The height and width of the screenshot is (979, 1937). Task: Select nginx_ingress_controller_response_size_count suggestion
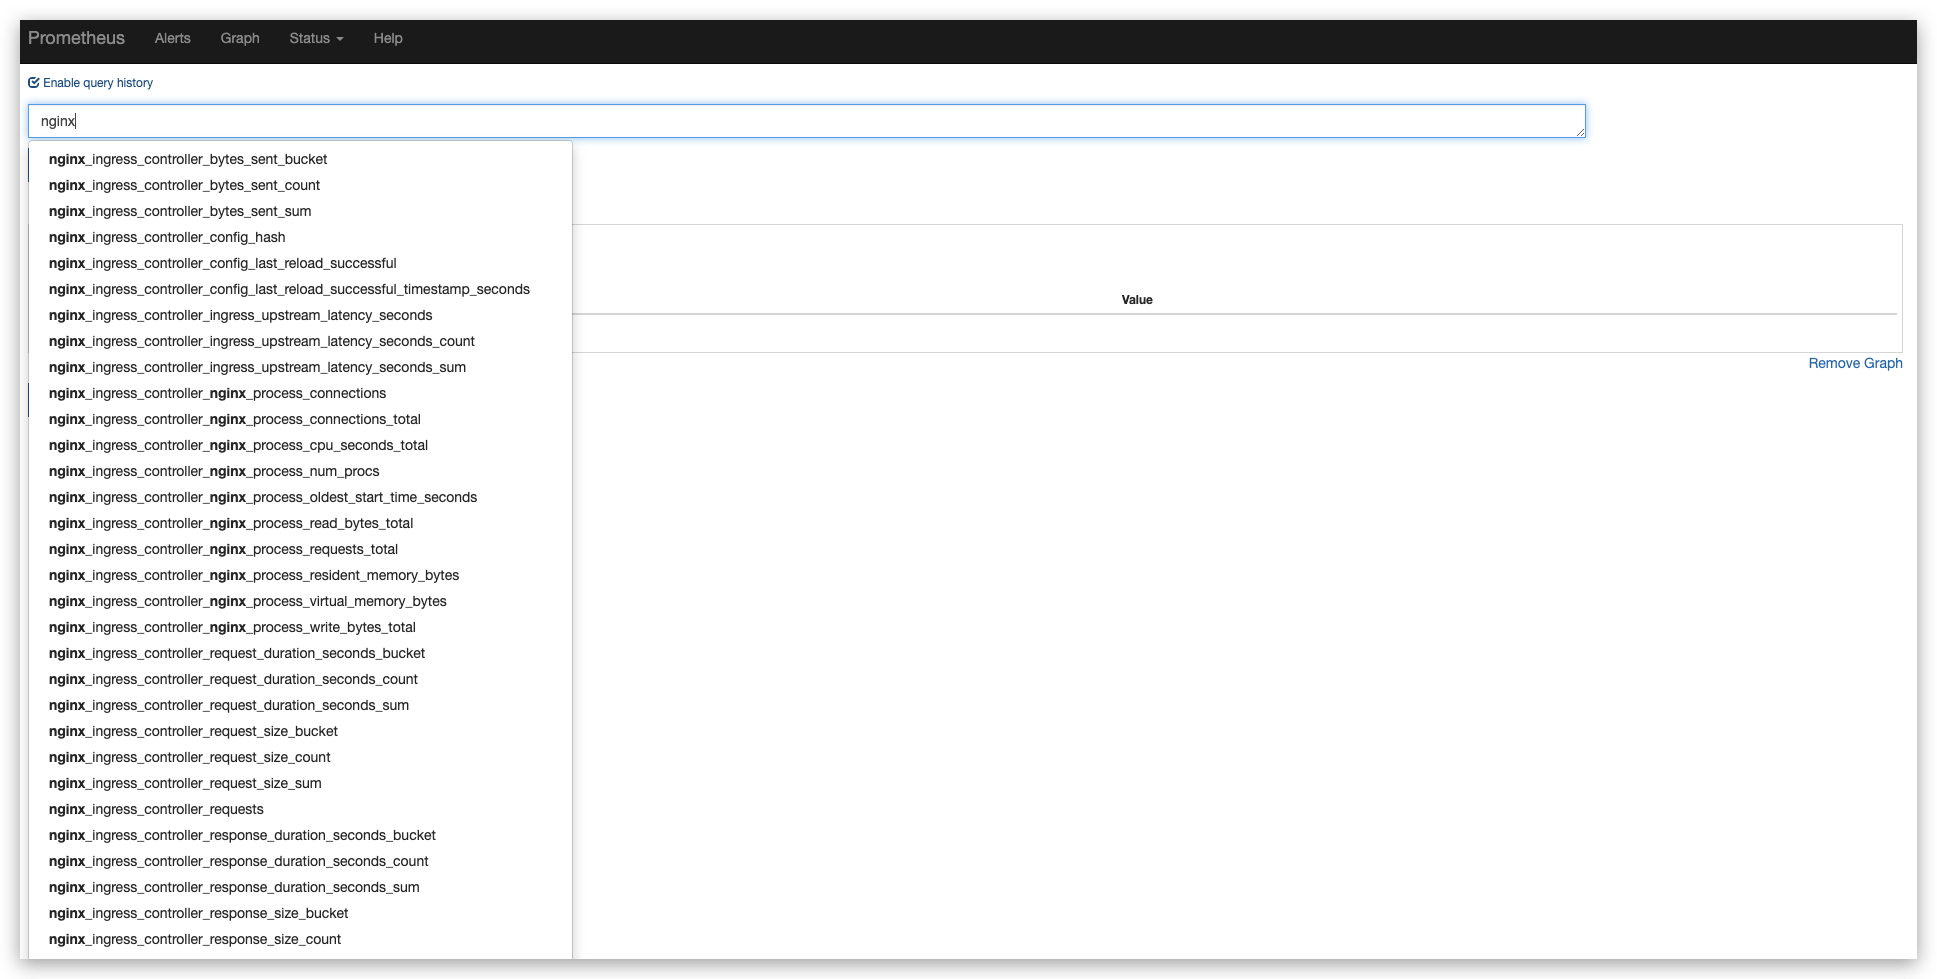[300, 939]
